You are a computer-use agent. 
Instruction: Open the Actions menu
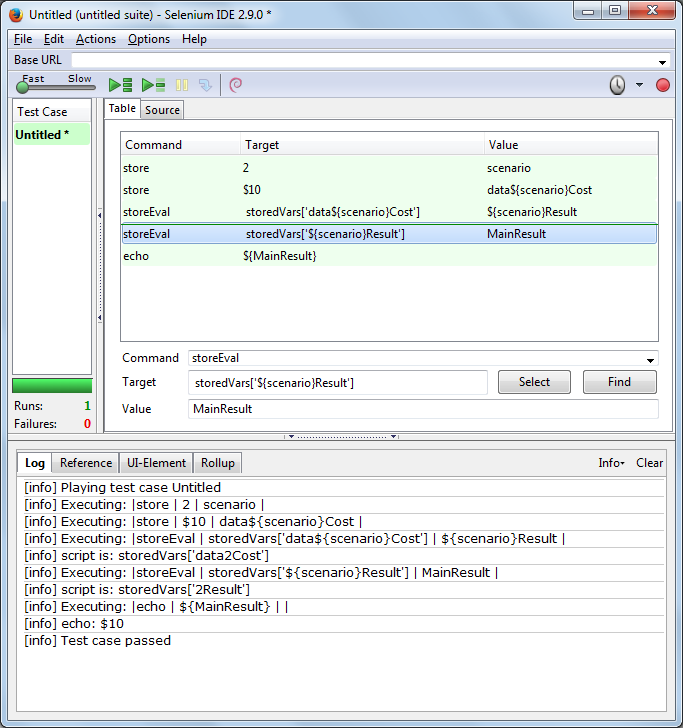pyautogui.click(x=96, y=39)
